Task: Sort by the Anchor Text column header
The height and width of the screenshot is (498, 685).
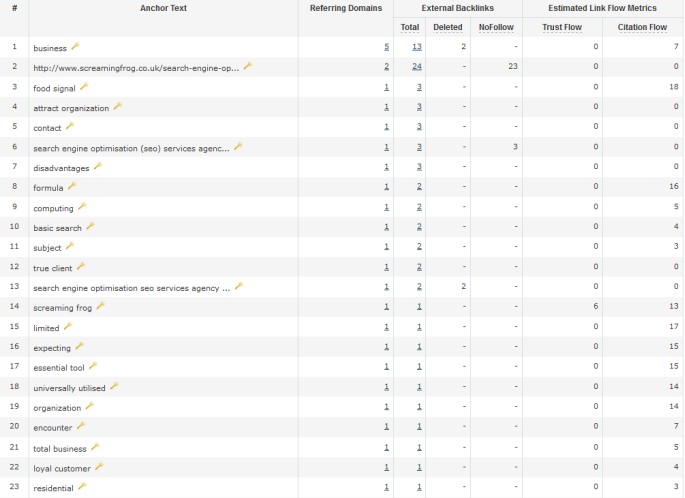Action: (163, 8)
